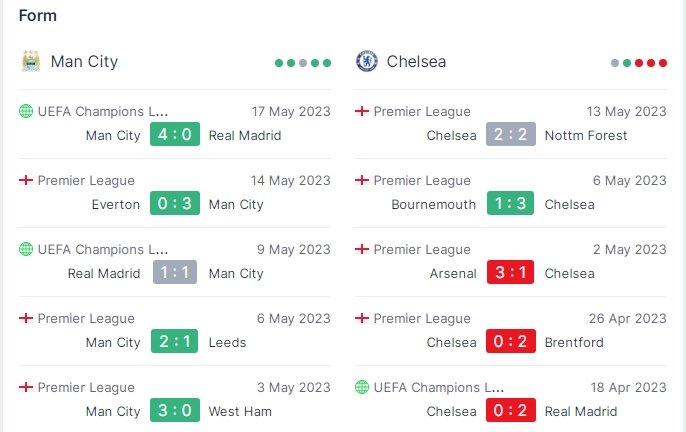Open the 4:0 Man City vs Real Madrid score
This screenshot has height=432, width=686.
(x=175, y=134)
